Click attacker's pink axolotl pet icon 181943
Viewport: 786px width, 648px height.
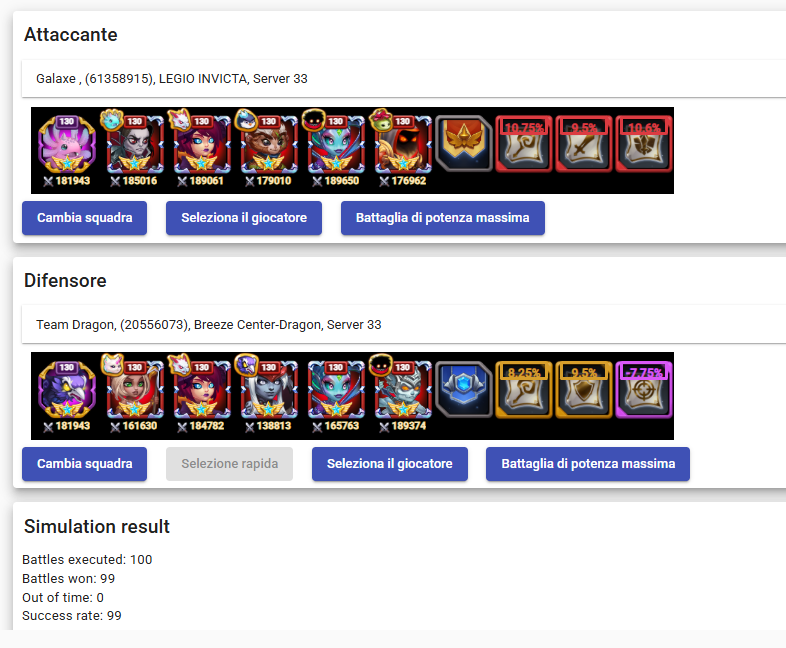coord(67,144)
